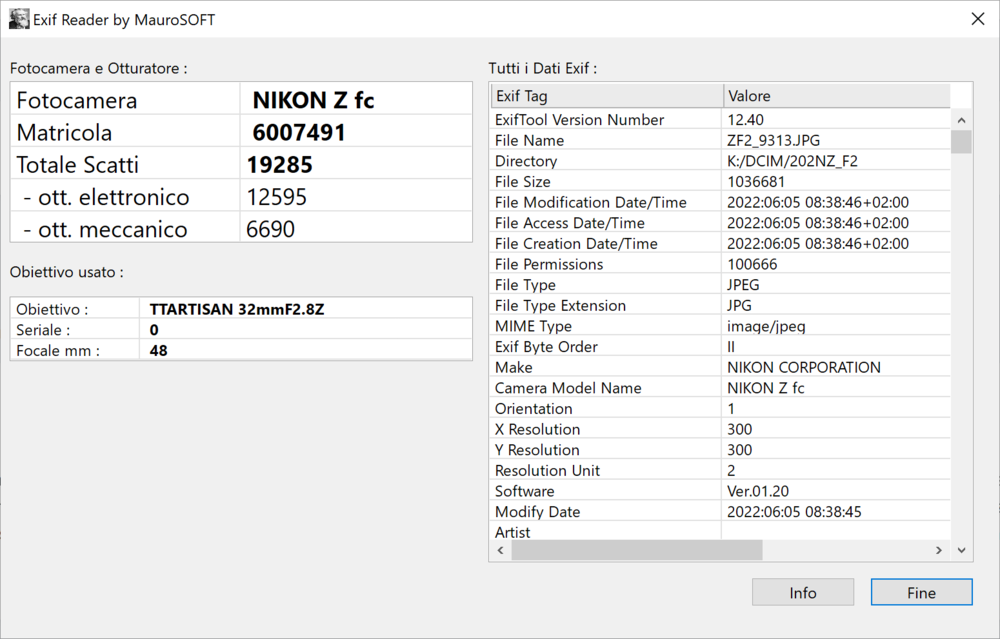Select the X Resolution row
This screenshot has width=1000, height=639.
[721, 429]
